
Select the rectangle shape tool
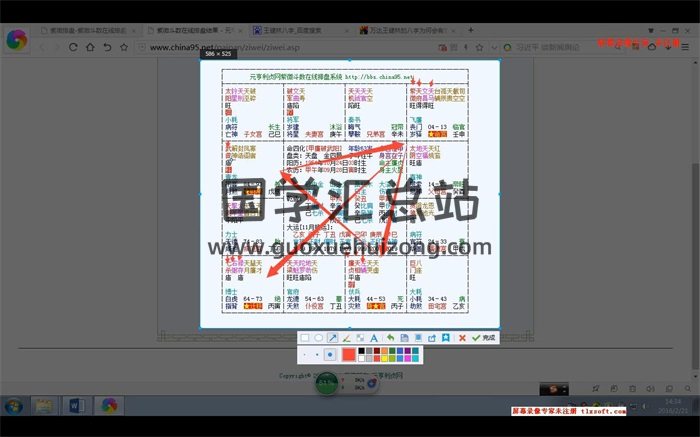(305, 338)
